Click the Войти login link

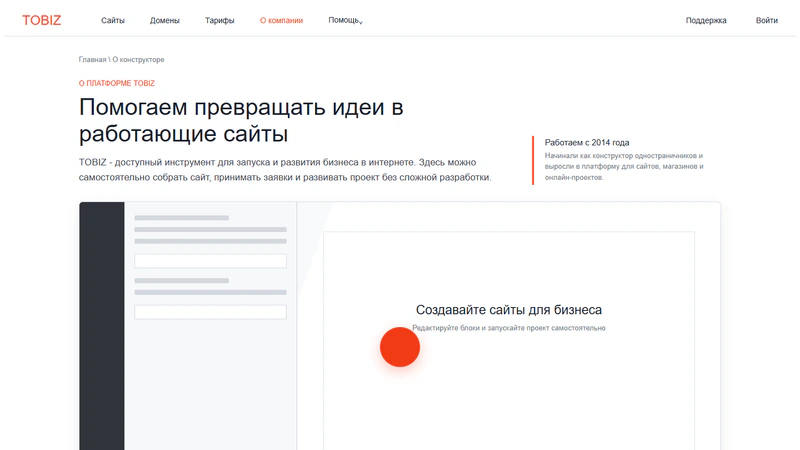click(766, 20)
